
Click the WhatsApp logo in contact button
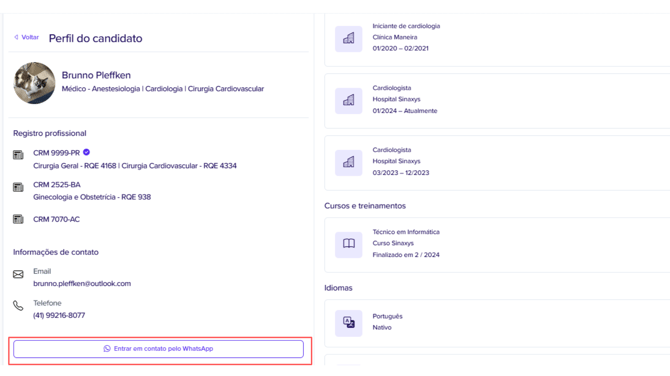point(107,349)
